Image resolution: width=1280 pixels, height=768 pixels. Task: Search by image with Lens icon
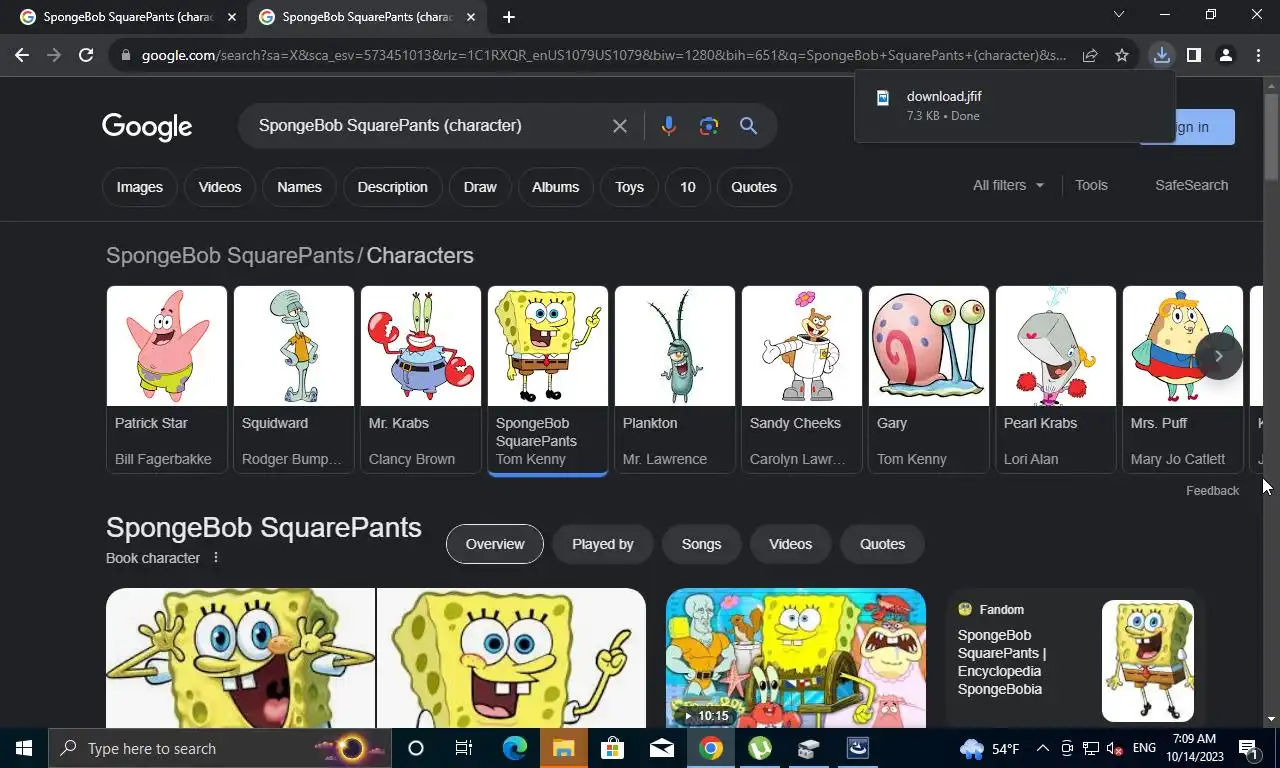[709, 126]
